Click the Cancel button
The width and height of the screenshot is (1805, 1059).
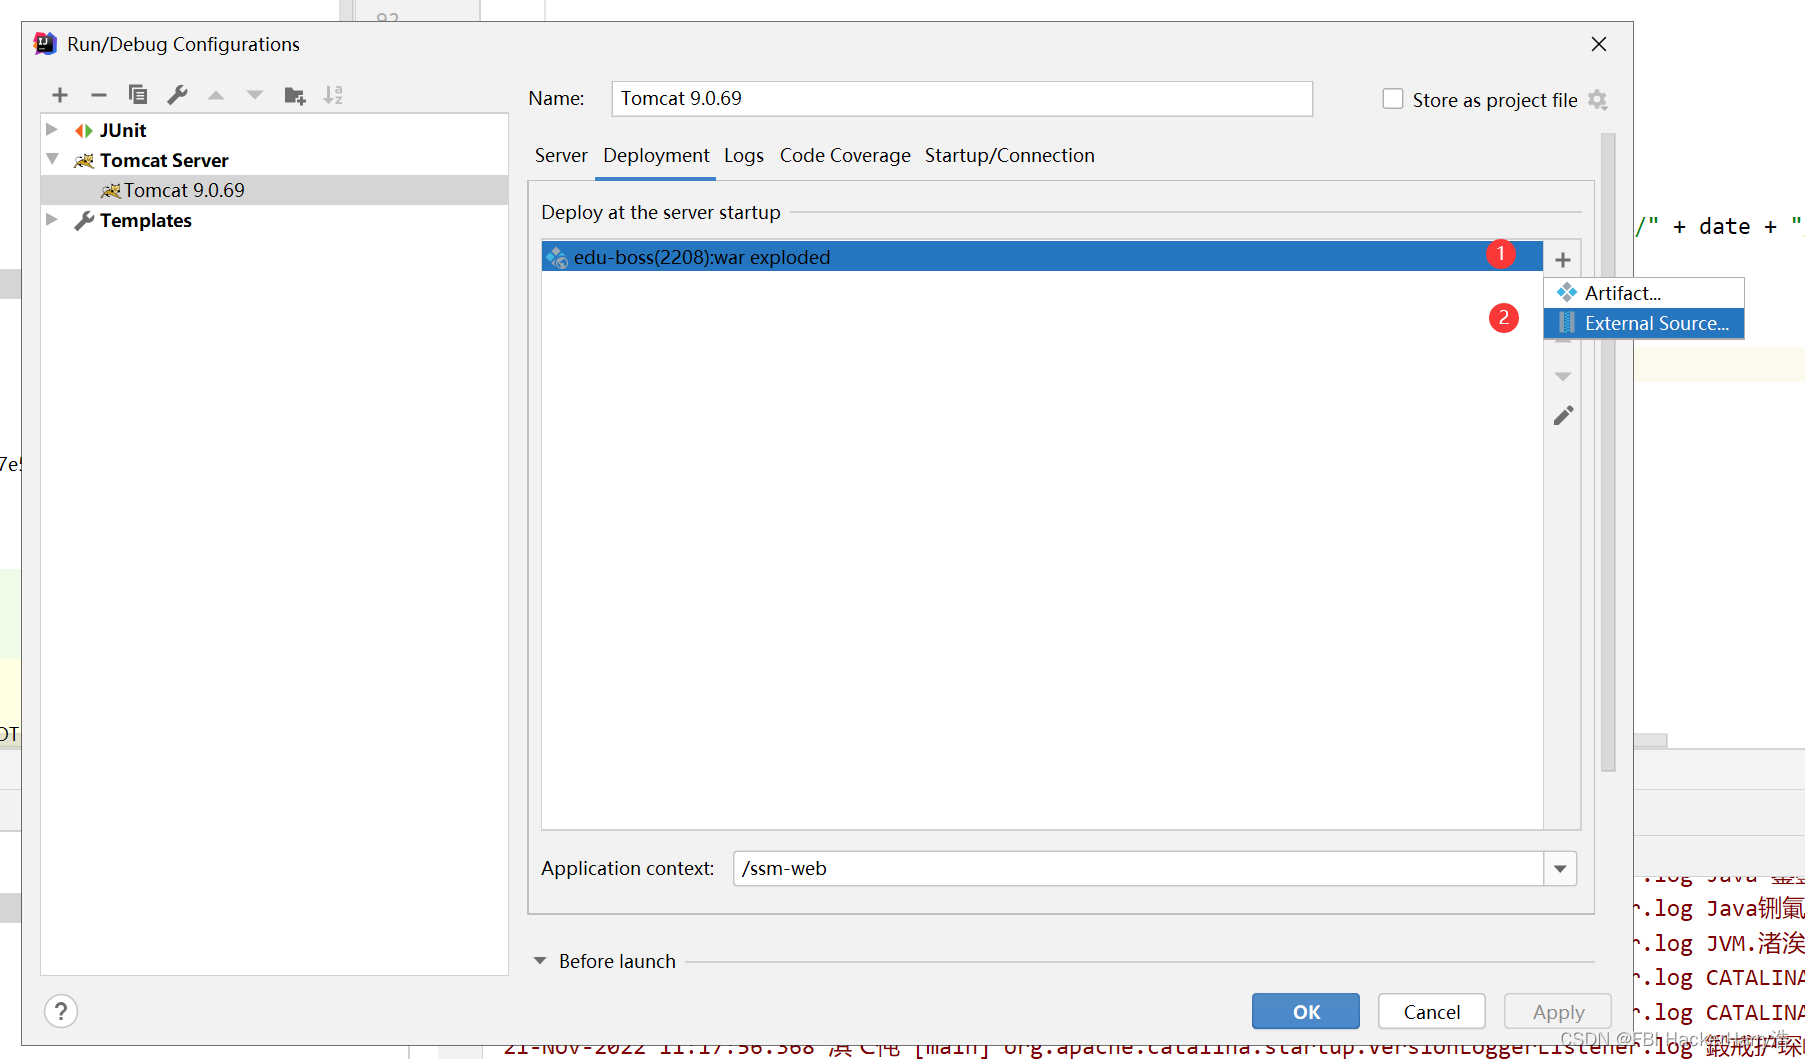pos(1432,1011)
